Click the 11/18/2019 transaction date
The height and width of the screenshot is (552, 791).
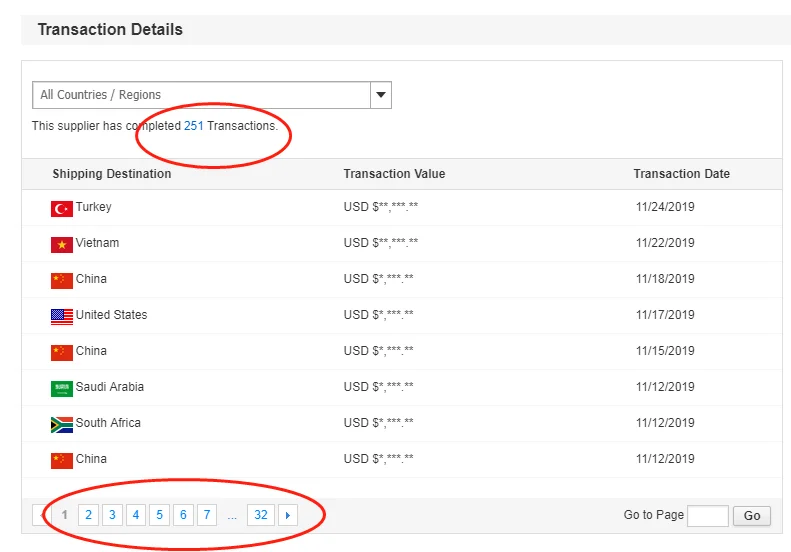coord(665,279)
